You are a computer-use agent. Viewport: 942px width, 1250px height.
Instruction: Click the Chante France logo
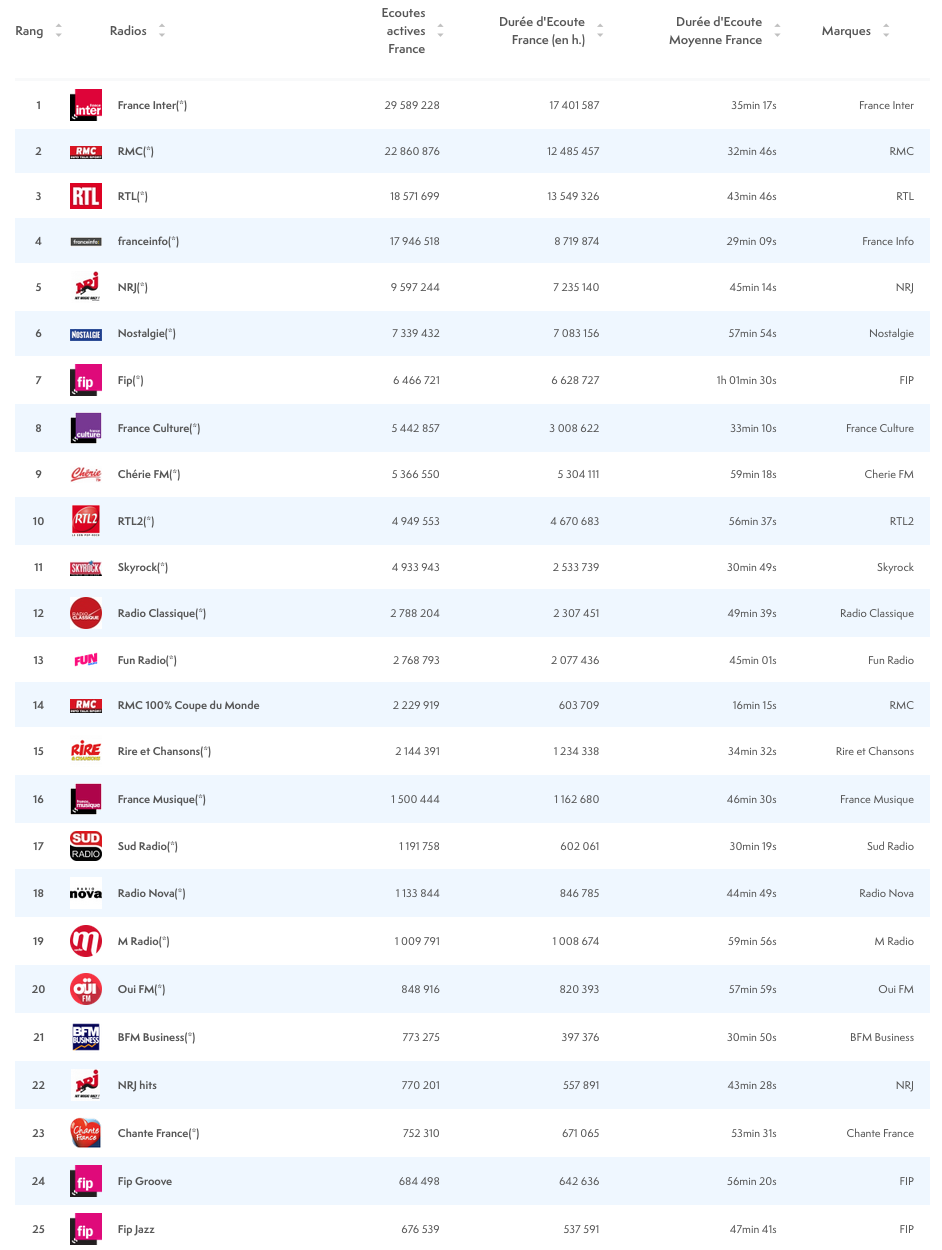coord(86,1133)
